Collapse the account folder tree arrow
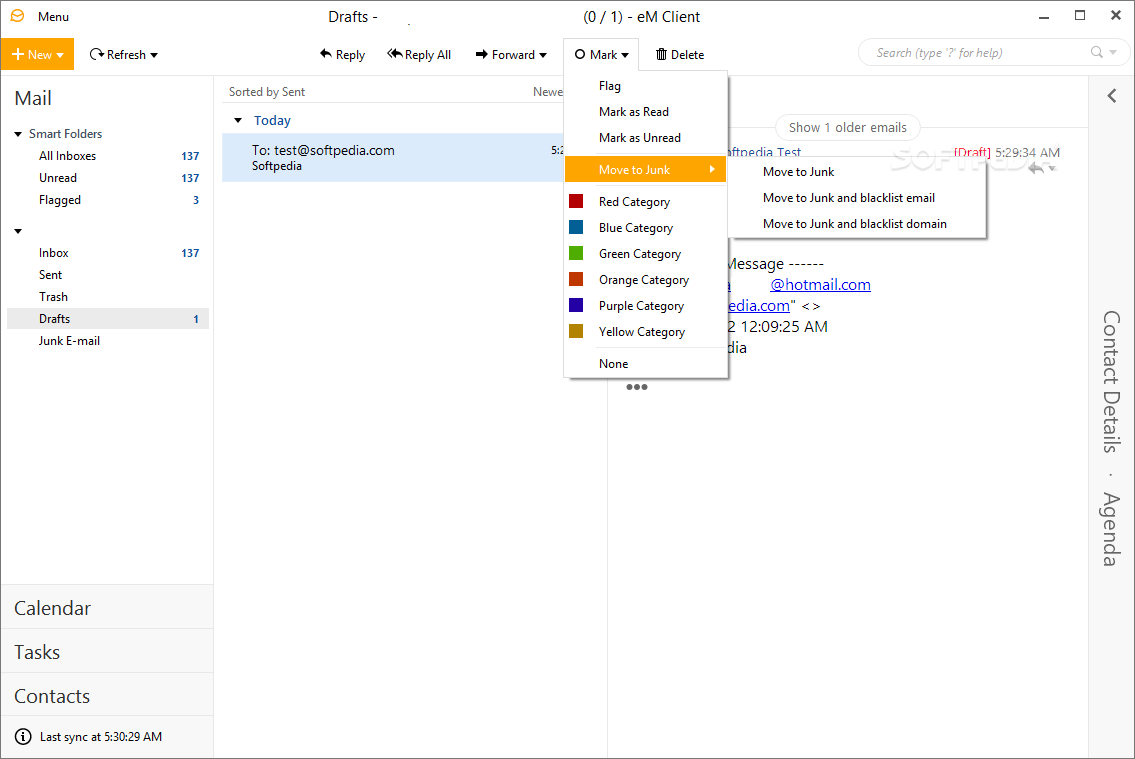The width and height of the screenshot is (1135, 759). coord(18,231)
